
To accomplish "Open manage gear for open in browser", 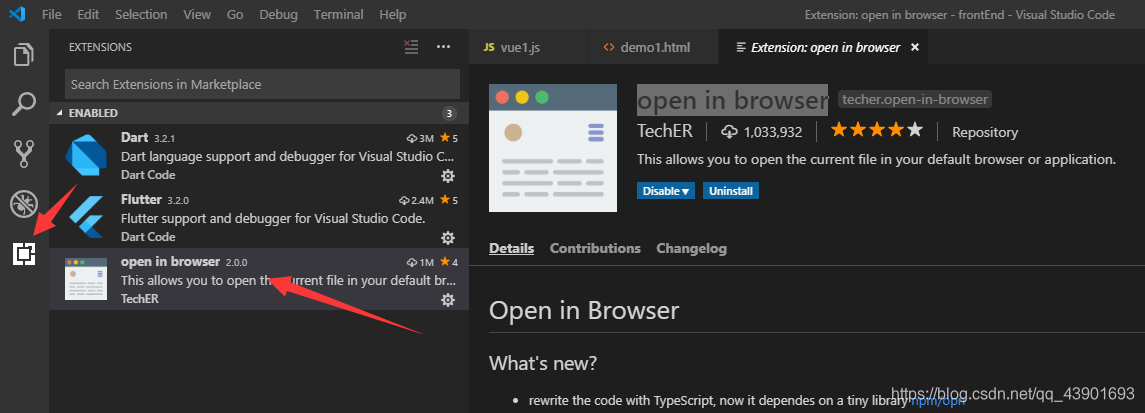I will pos(448,300).
